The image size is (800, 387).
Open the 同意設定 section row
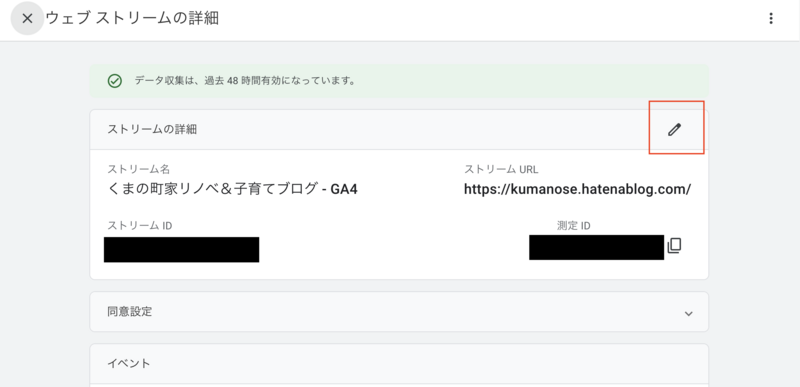click(x=399, y=312)
